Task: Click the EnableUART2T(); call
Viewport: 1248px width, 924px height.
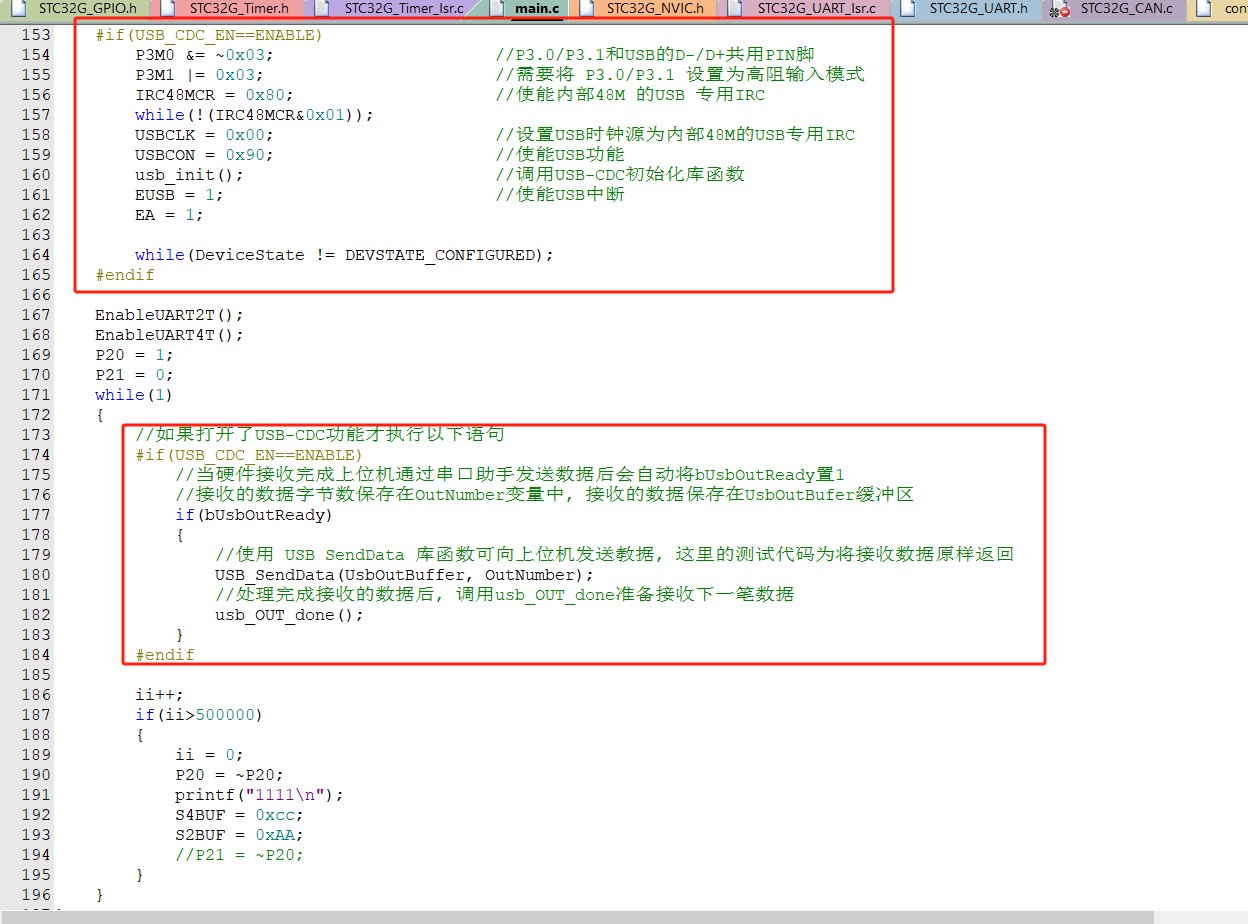Action: pos(169,315)
